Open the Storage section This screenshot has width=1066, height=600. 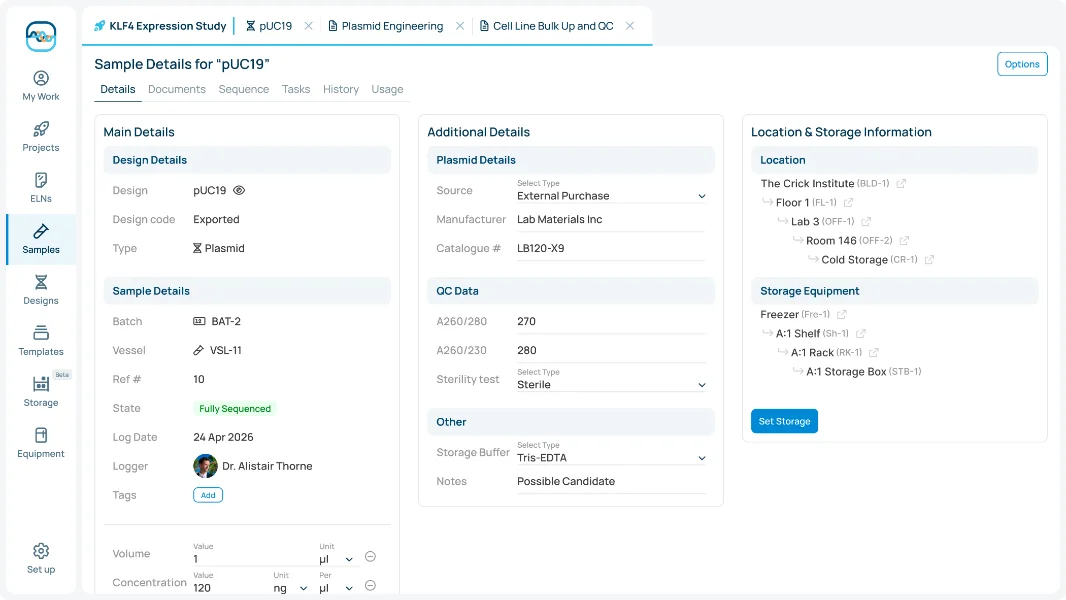click(x=41, y=392)
